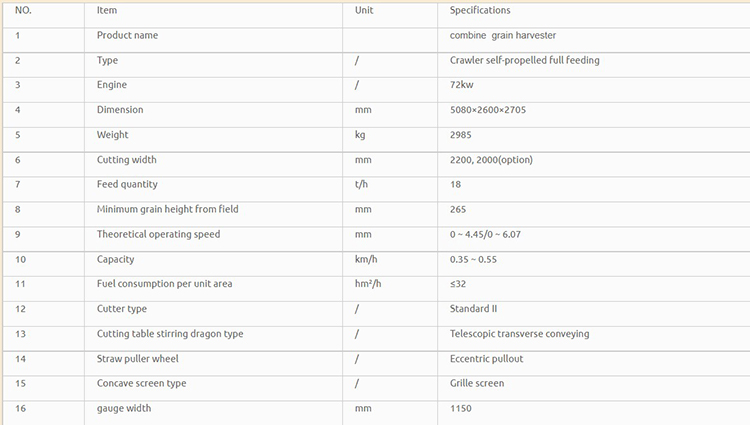Click the 'Unit' column header

tap(364, 11)
